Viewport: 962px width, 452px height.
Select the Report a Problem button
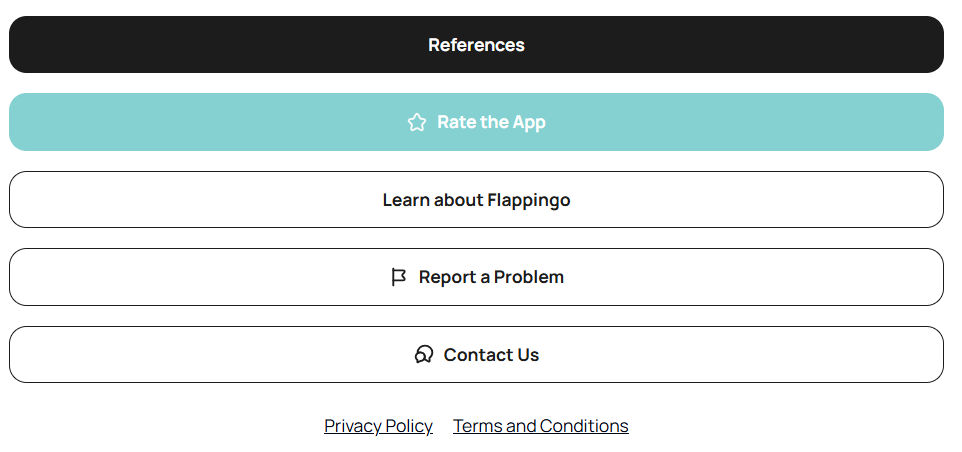click(x=476, y=277)
